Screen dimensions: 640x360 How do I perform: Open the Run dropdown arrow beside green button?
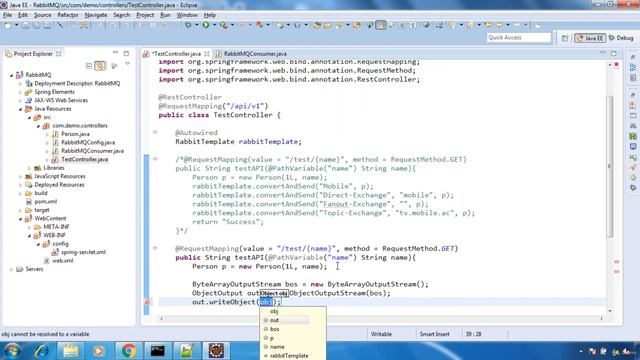(214, 25)
